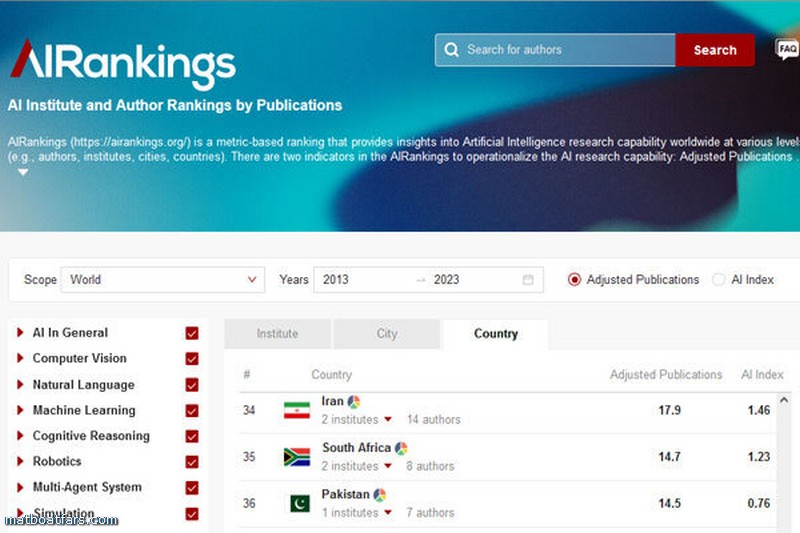
Task: Uncheck the Cognitive Reasoning checkbox
Action: tap(192, 436)
